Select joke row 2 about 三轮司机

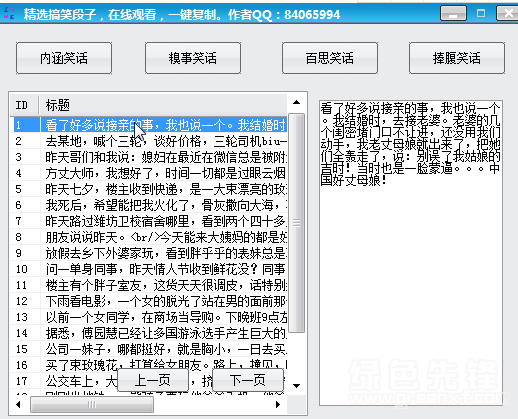pos(149,141)
